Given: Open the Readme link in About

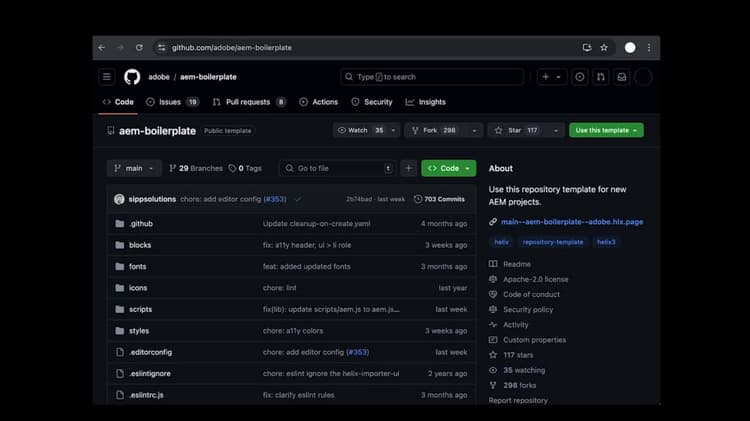Looking at the screenshot, I should pyautogui.click(x=510, y=264).
